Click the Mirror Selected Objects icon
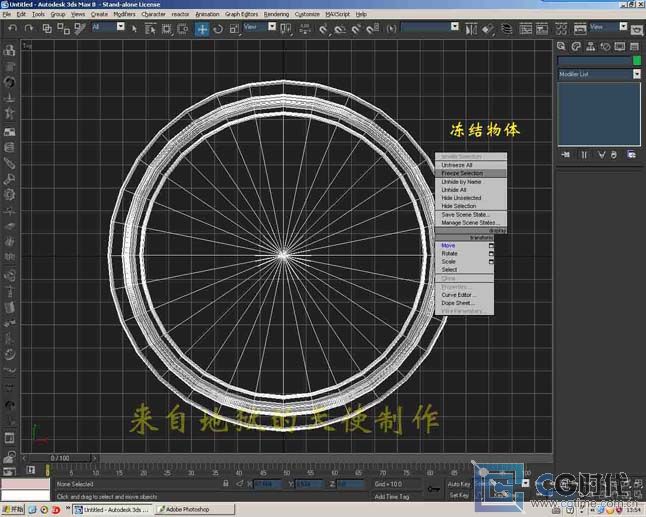 pos(471,29)
